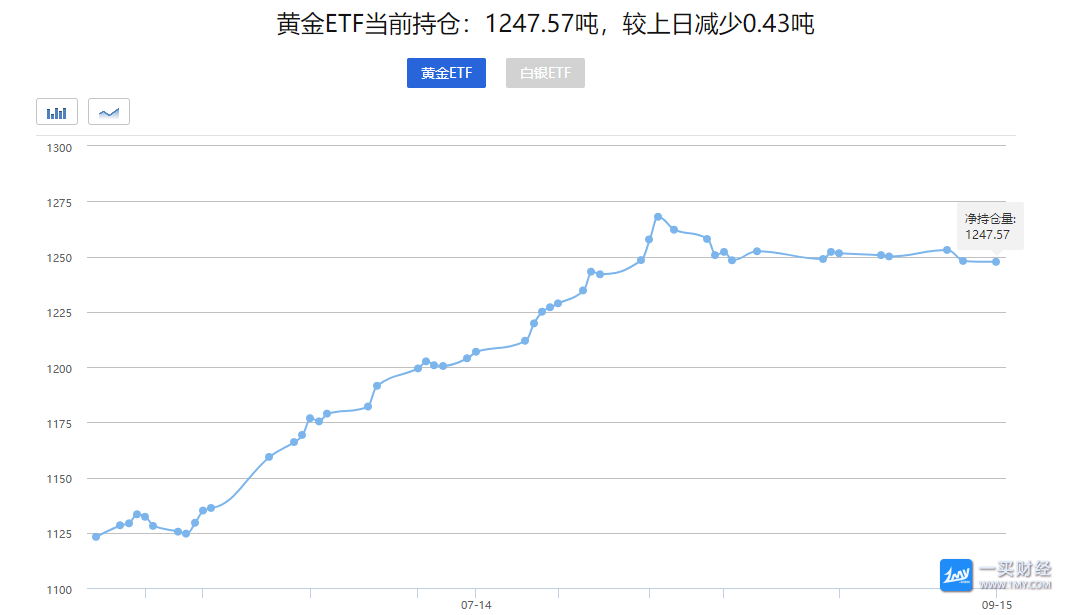Click the 1275 y-axis label
The height and width of the screenshot is (615, 1070).
[59, 203]
